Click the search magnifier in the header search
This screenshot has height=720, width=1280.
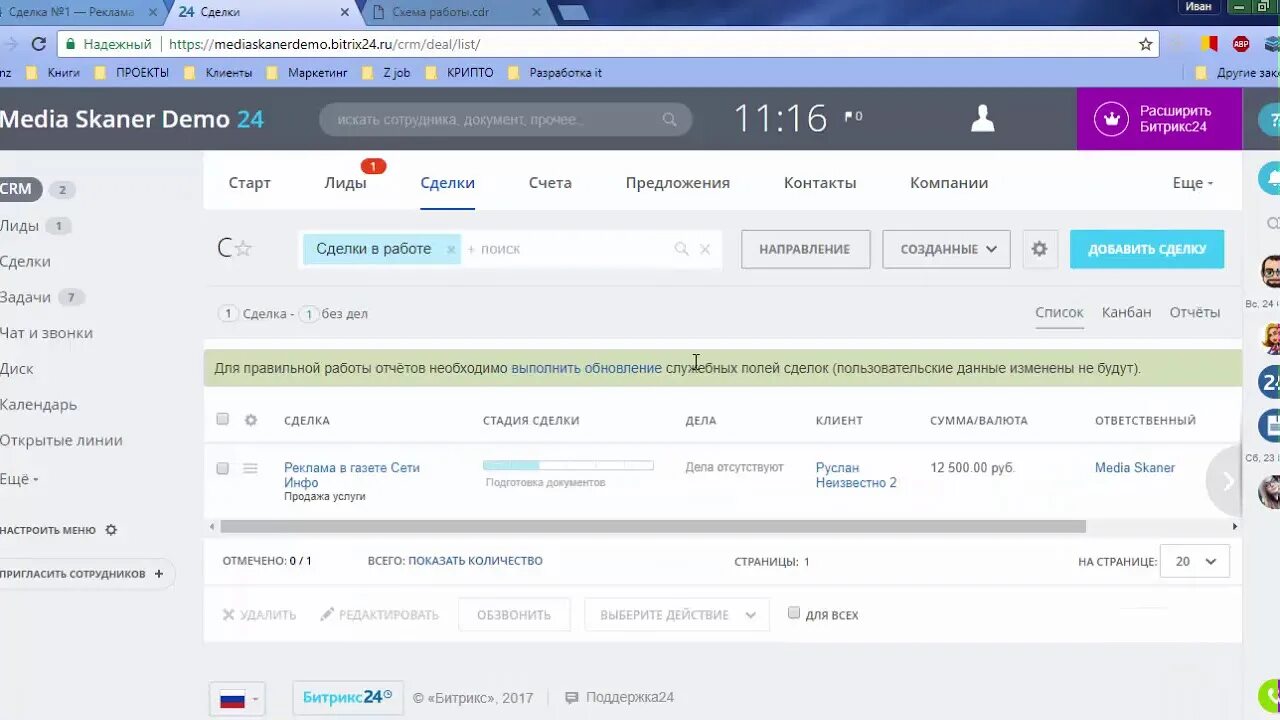(669, 119)
